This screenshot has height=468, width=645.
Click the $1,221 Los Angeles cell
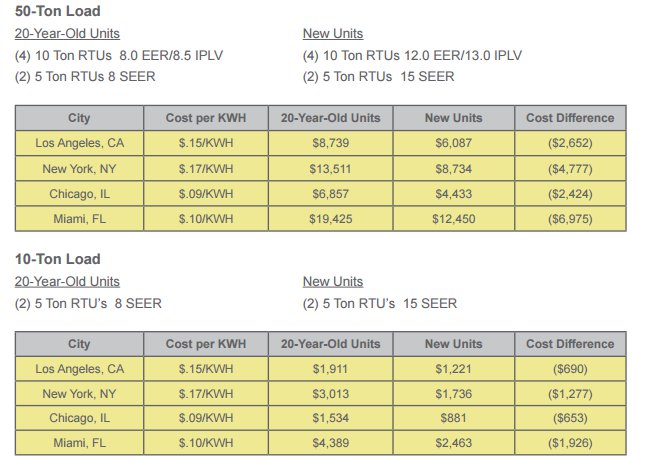453,369
